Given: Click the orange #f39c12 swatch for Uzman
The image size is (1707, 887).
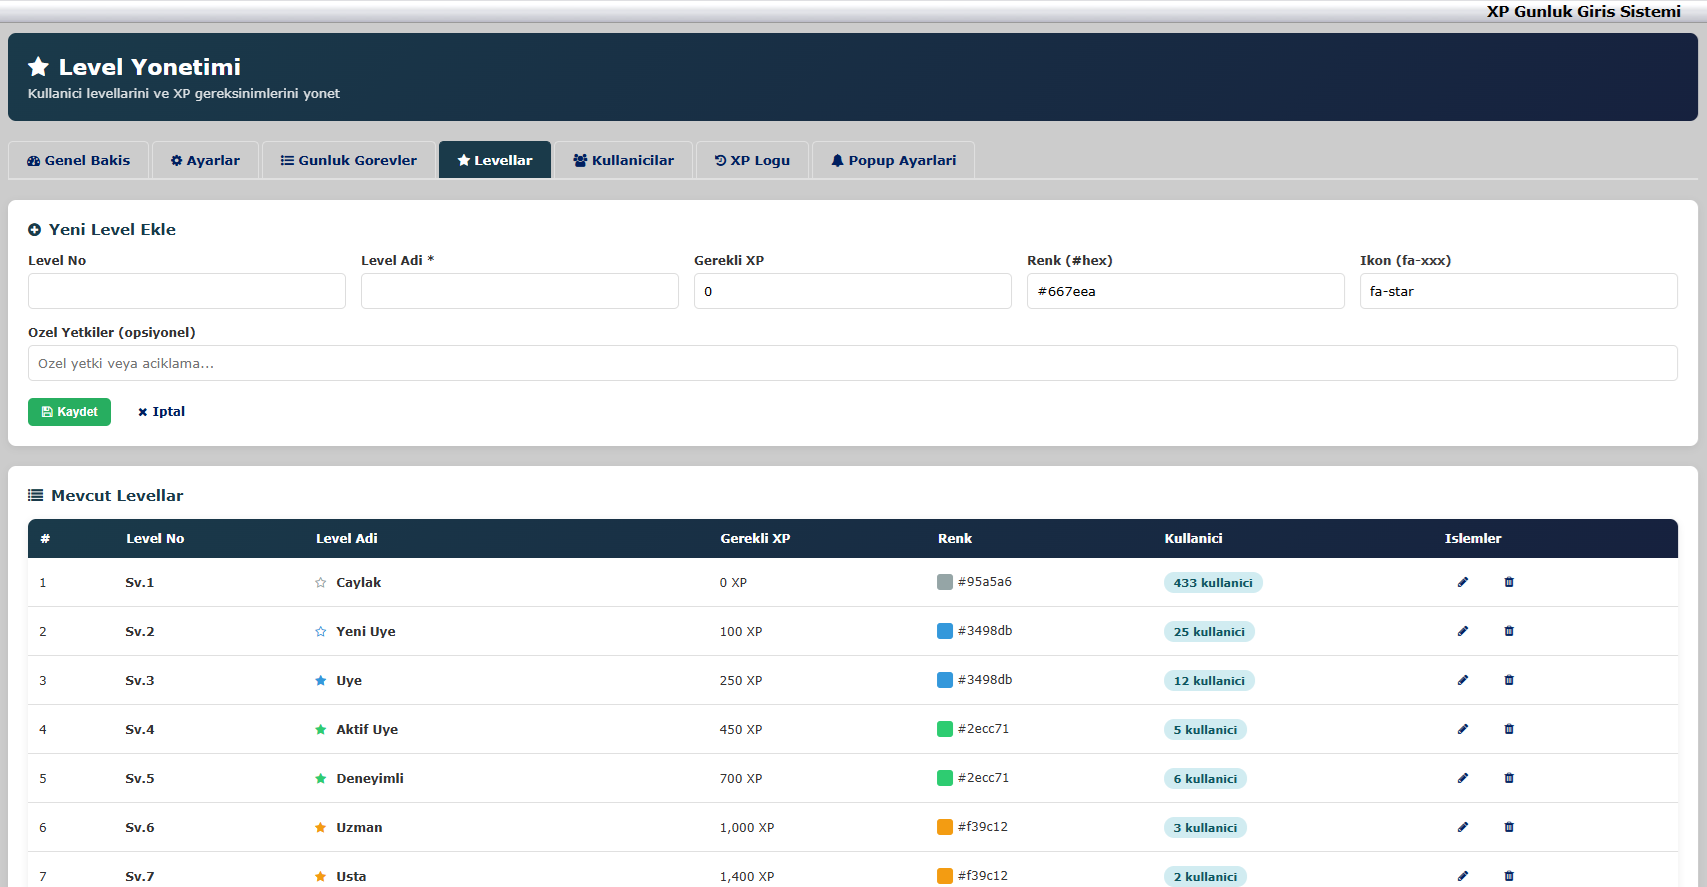Looking at the screenshot, I should coord(944,827).
